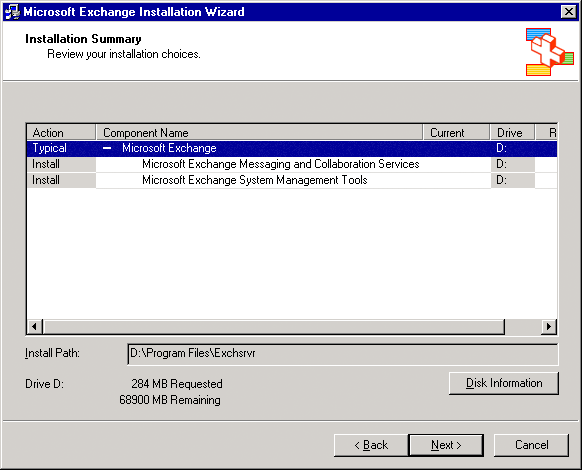Screen dimensions: 582x470
Task: Click the right scroll arrow
Action: [x=549, y=327]
